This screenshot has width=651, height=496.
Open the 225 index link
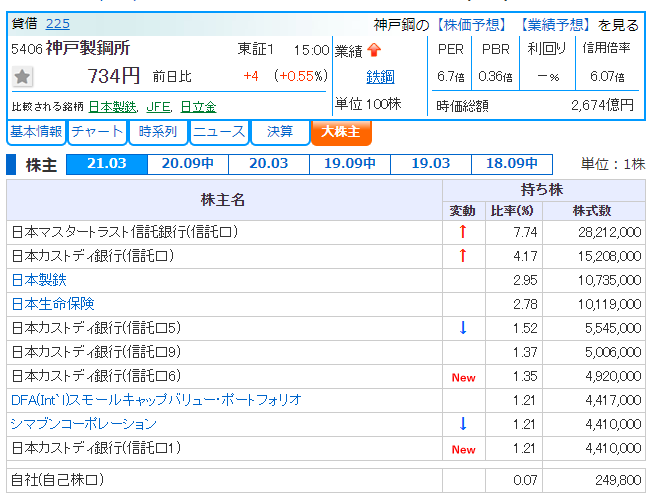58,24
